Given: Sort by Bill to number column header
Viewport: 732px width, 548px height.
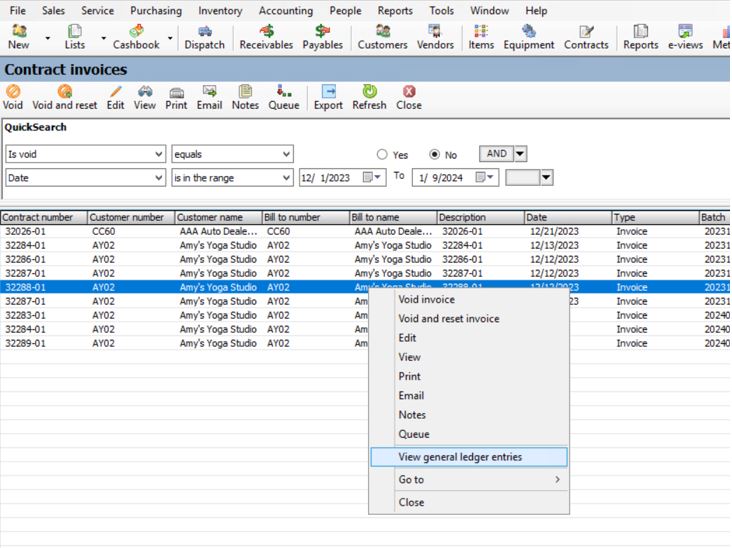Looking at the screenshot, I should tap(305, 218).
